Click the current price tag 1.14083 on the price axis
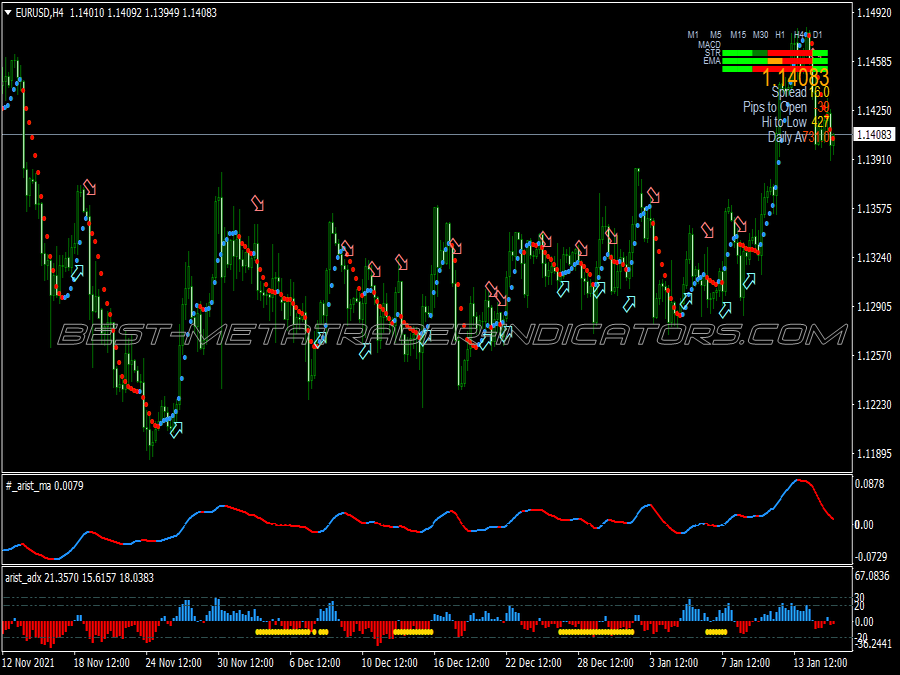The image size is (900, 675). [874, 134]
